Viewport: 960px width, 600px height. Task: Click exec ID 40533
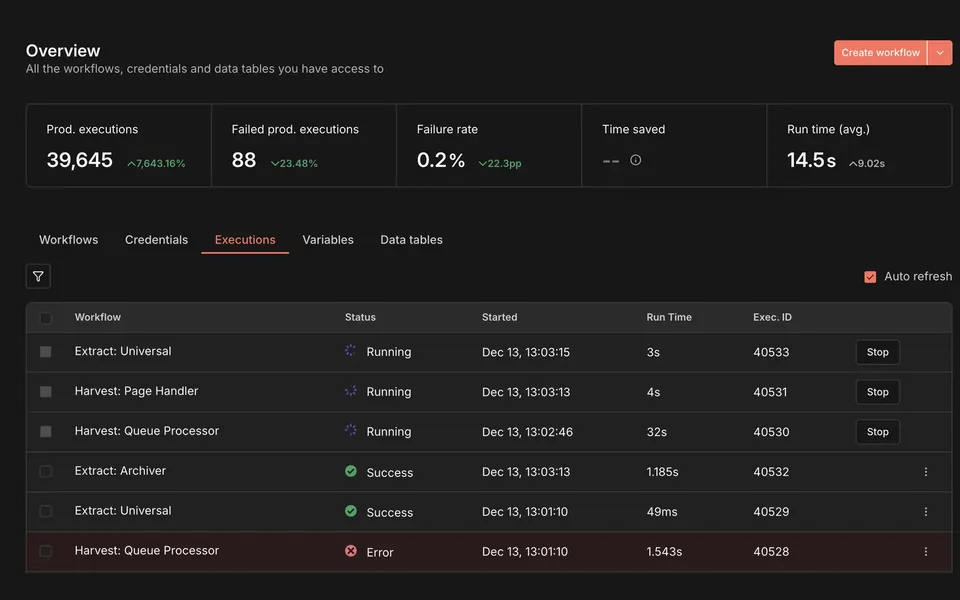click(771, 352)
